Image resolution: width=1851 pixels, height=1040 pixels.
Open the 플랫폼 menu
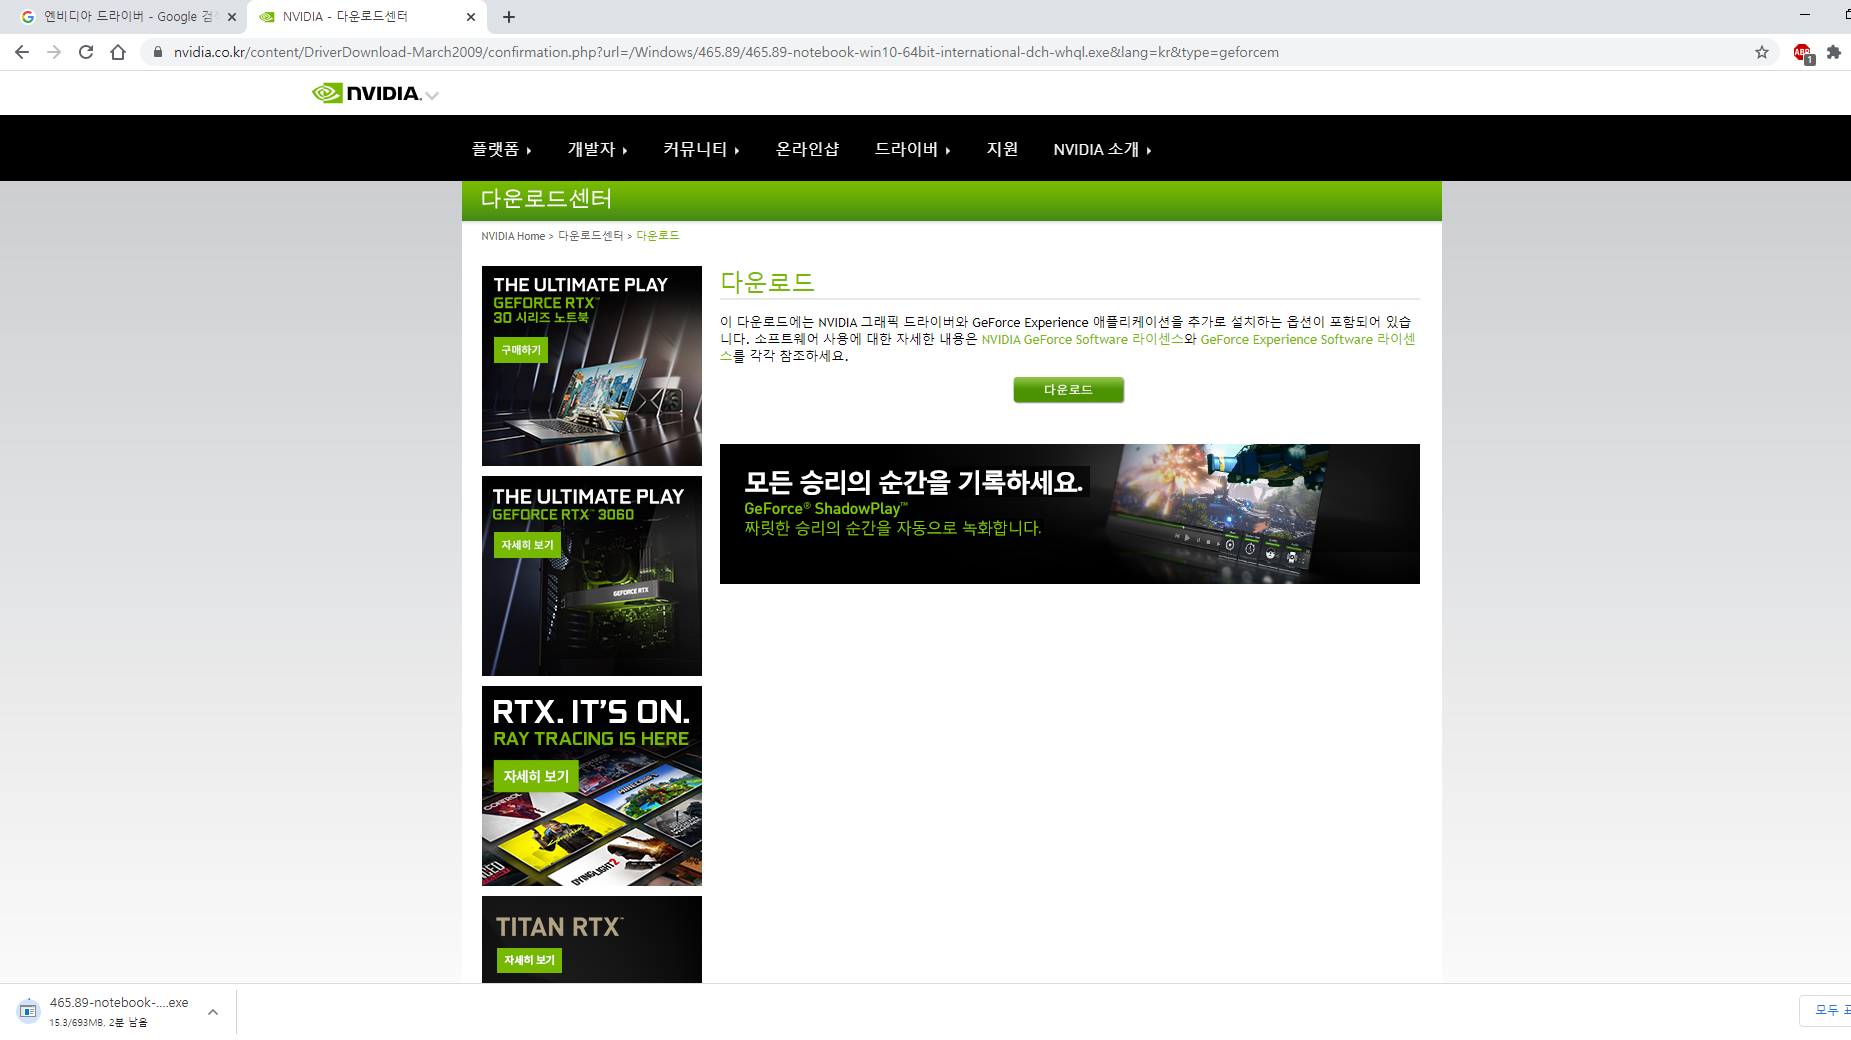pyautogui.click(x=502, y=149)
